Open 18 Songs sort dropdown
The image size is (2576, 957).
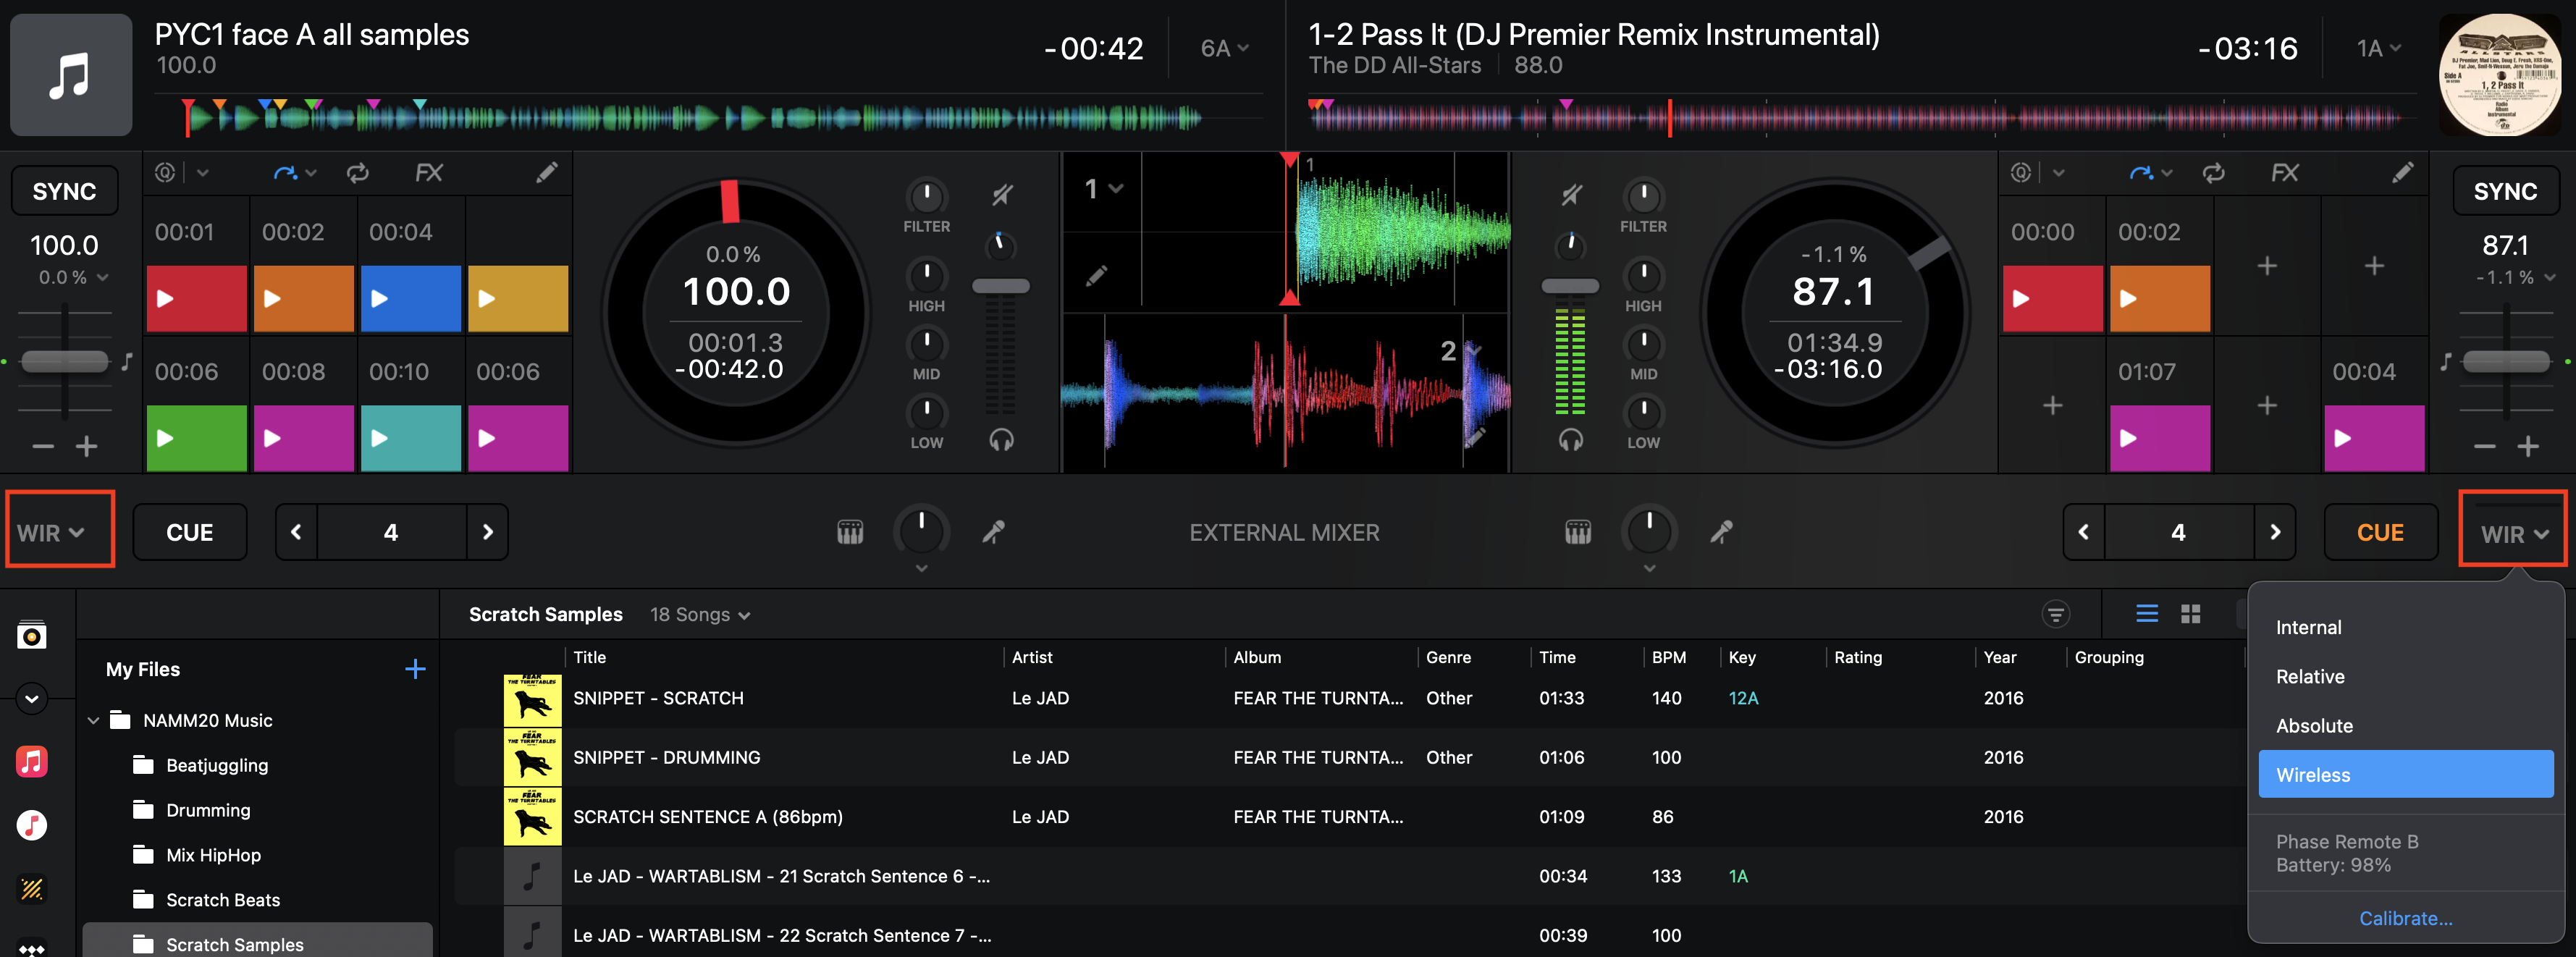click(699, 614)
